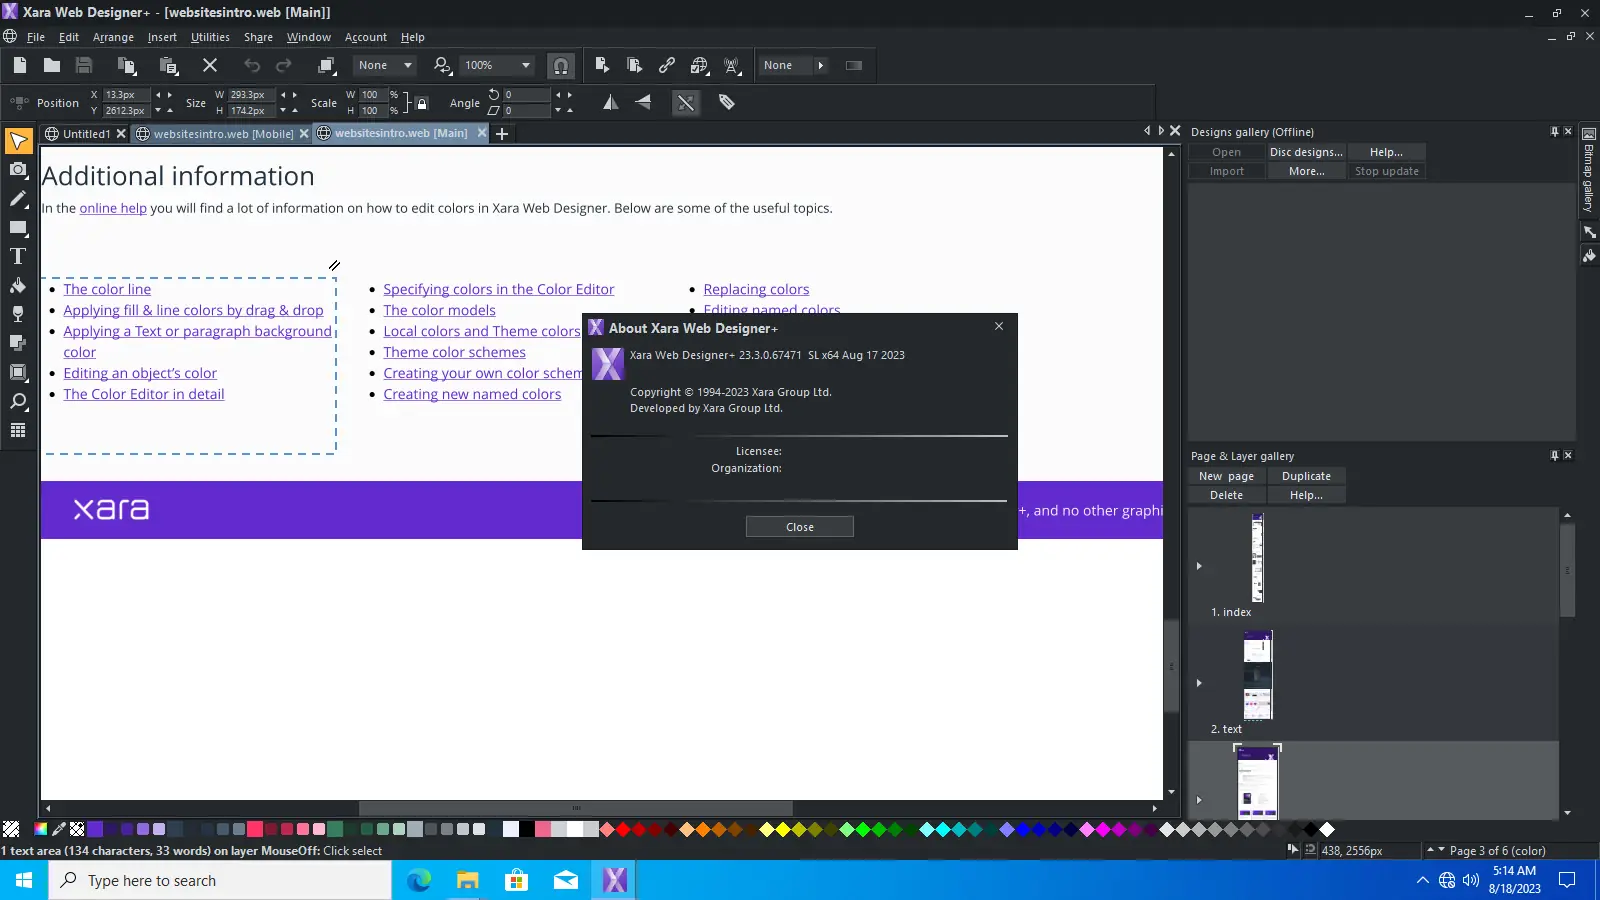Toggle pin on Designs gallery panel
The width and height of the screenshot is (1600, 900).
pyautogui.click(x=1554, y=131)
